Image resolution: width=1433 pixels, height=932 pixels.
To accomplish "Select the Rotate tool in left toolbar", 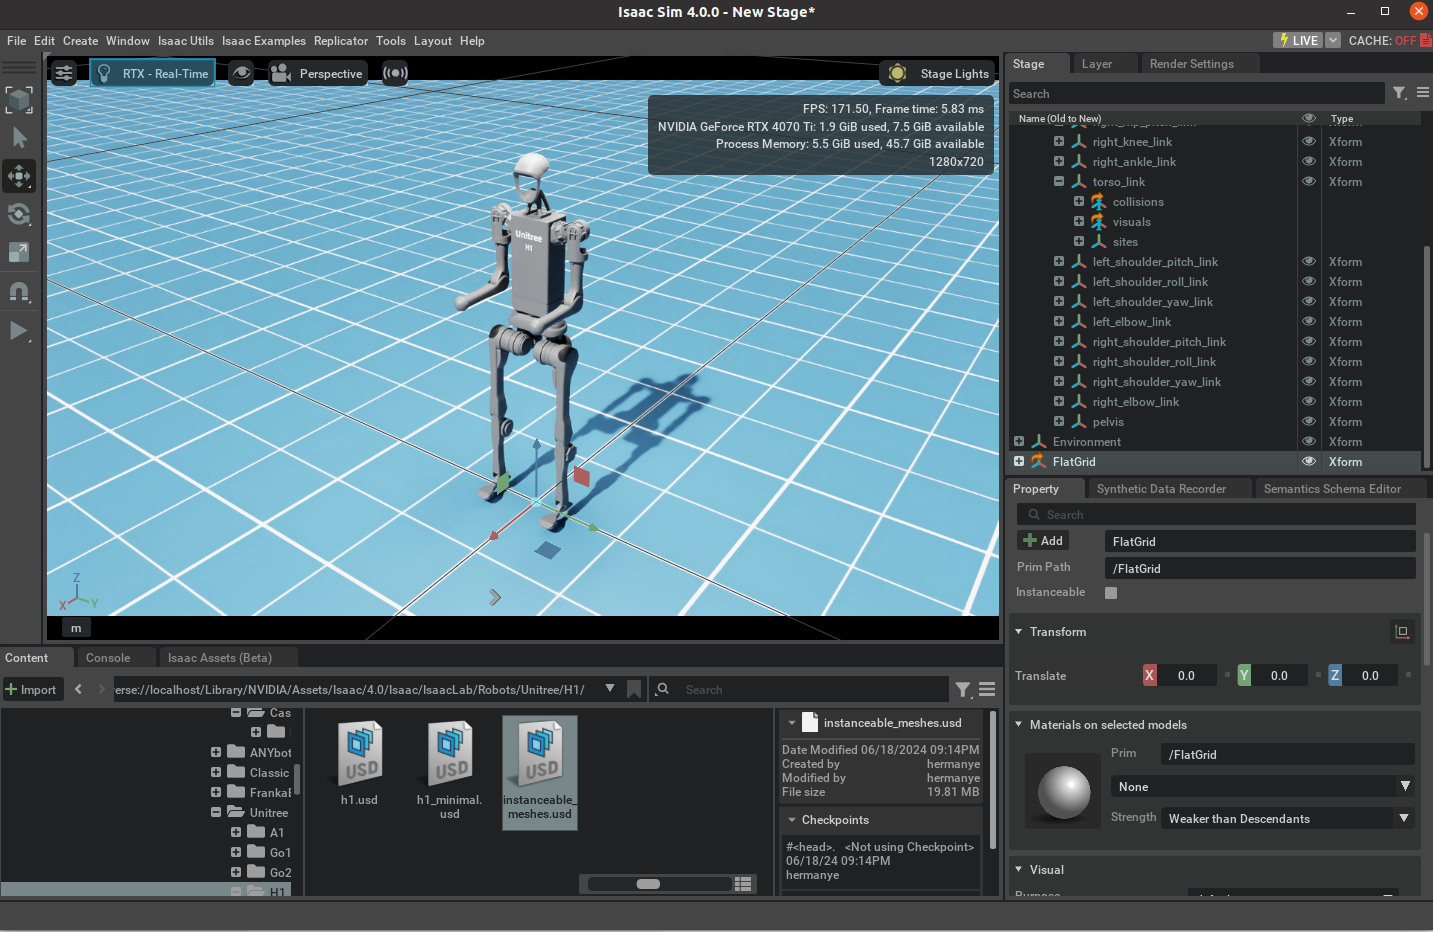I will tap(19, 214).
